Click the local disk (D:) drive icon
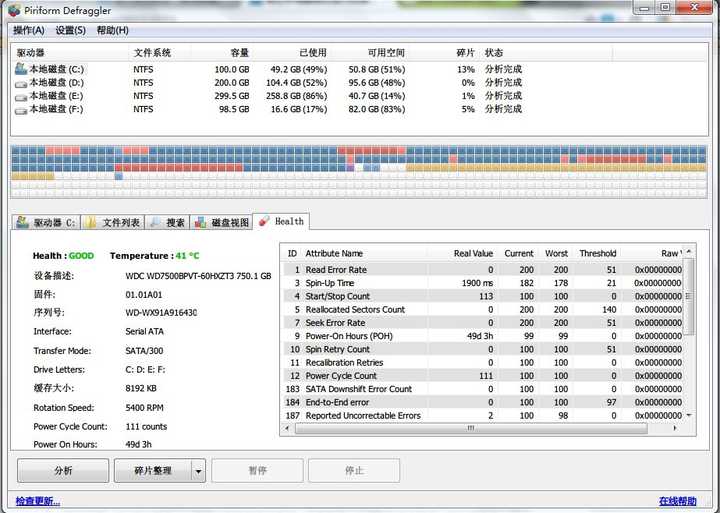Image resolution: width=720 pixels, height=513 pixels. [21, 83]
